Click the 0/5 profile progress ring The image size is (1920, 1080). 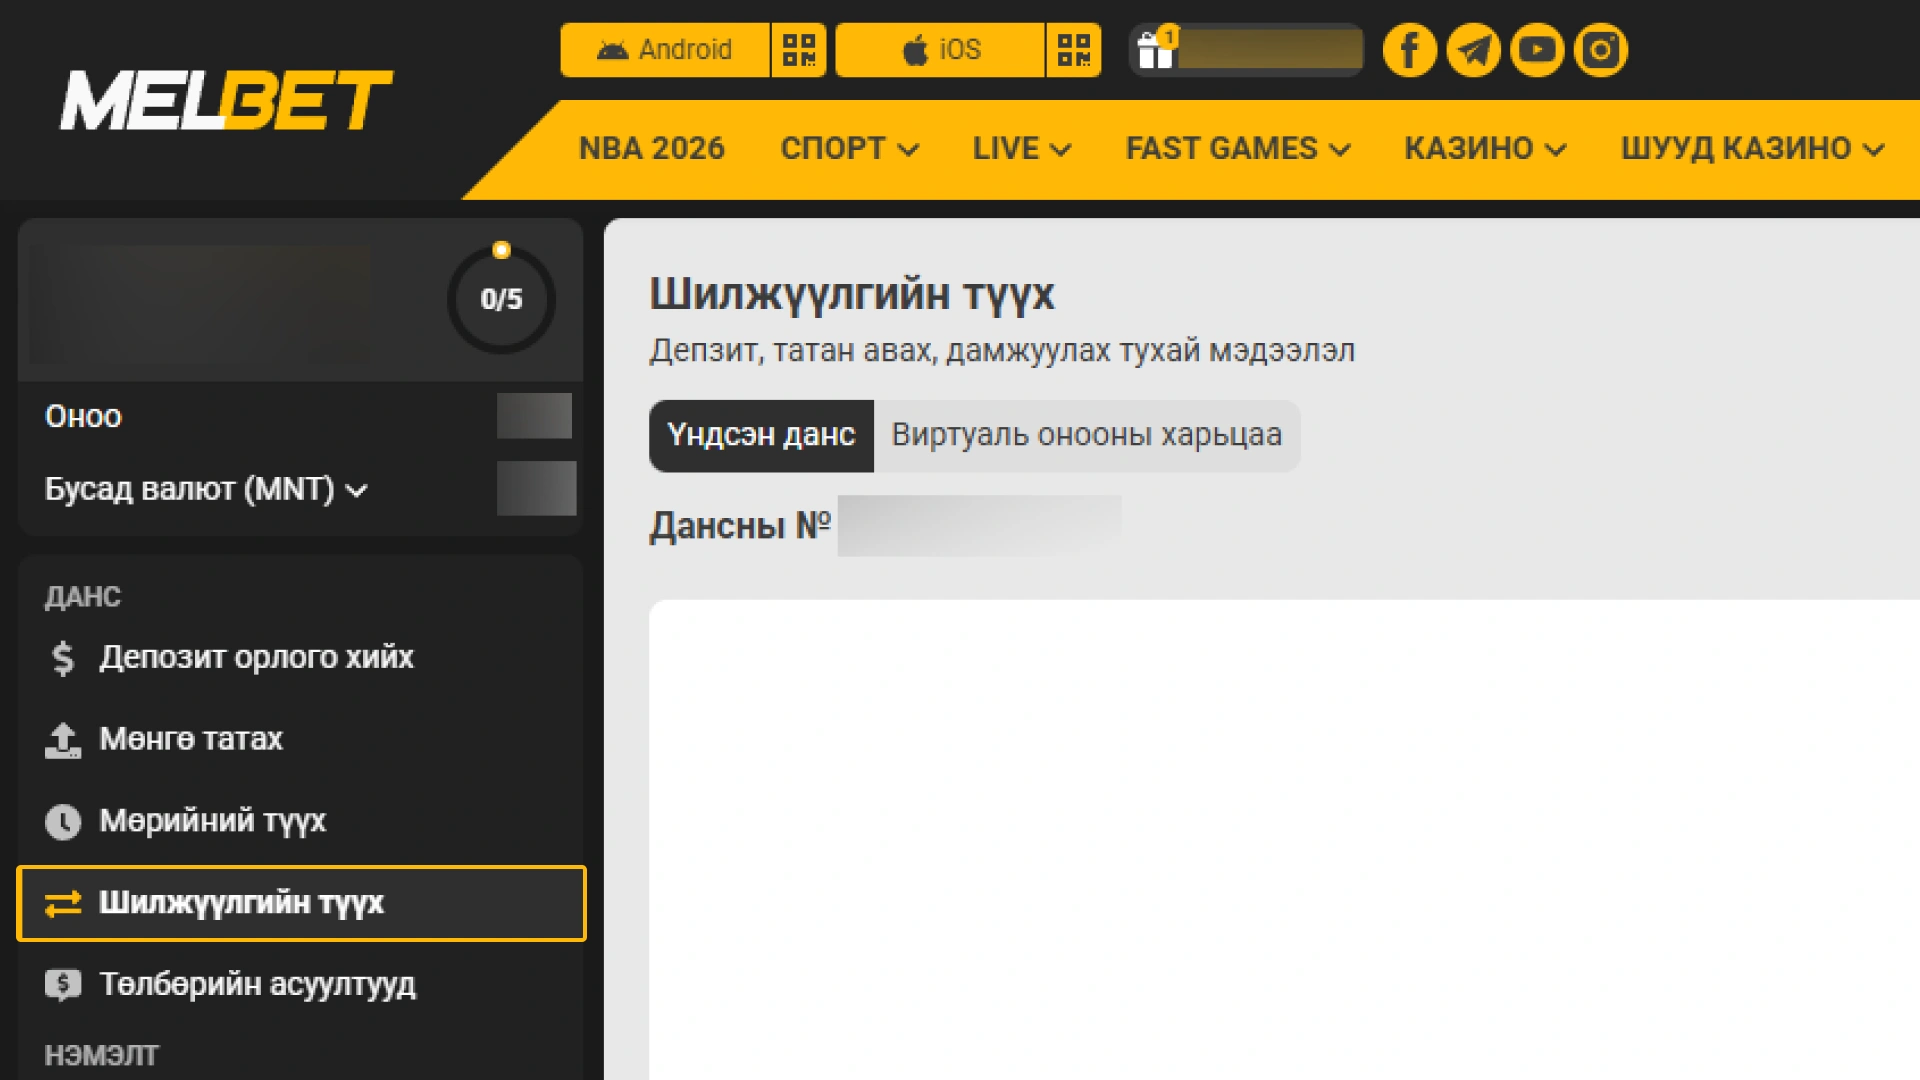tap(501, 298)
